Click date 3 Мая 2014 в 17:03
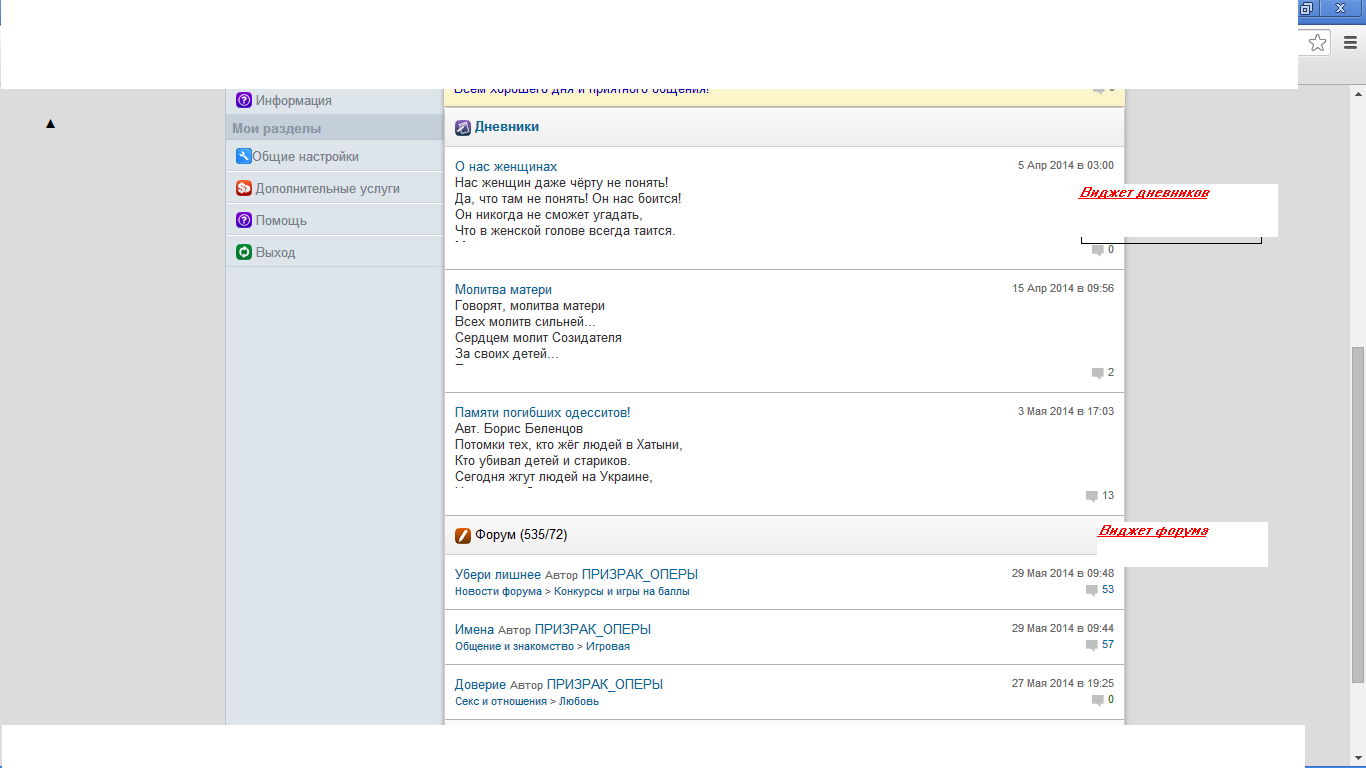 point(1066,411)
